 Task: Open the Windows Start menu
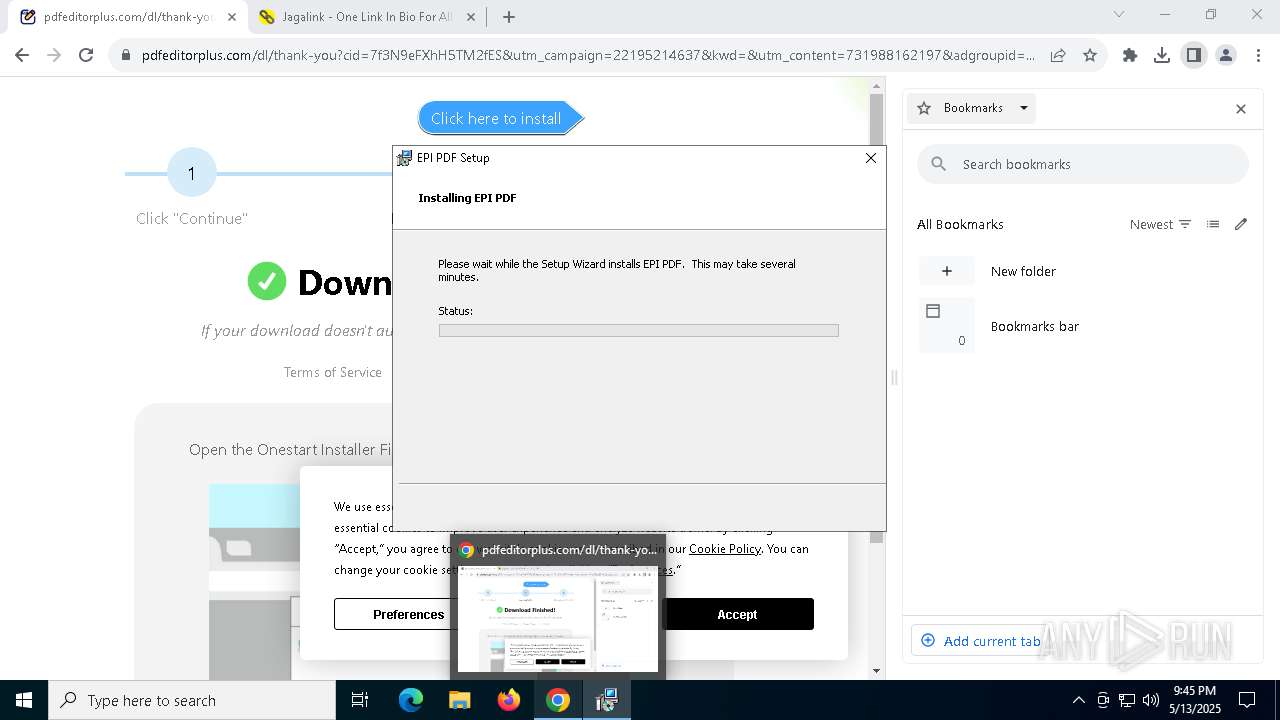pos(23,700)
